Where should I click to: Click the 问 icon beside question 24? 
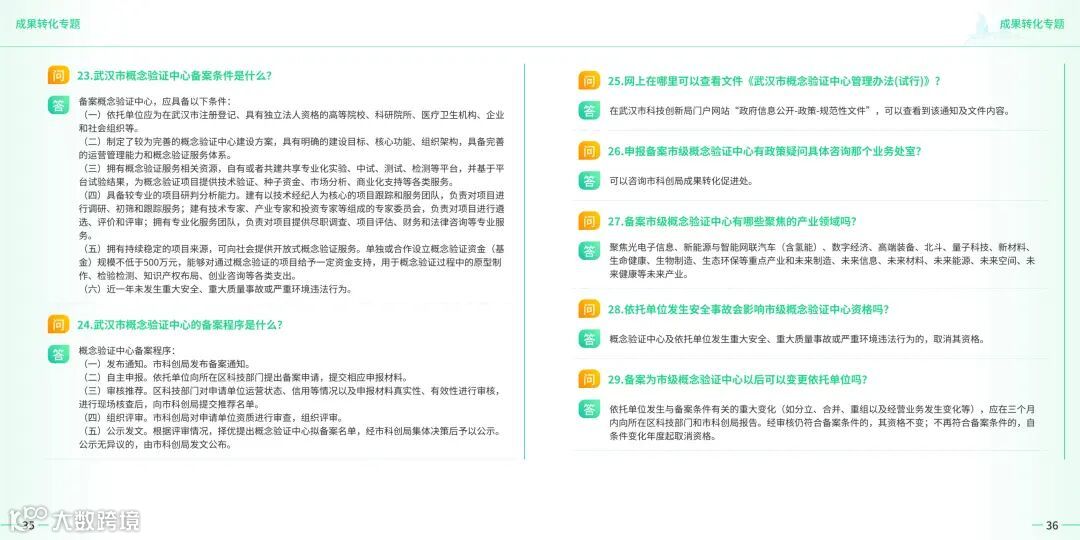click(x=59, y=324)
